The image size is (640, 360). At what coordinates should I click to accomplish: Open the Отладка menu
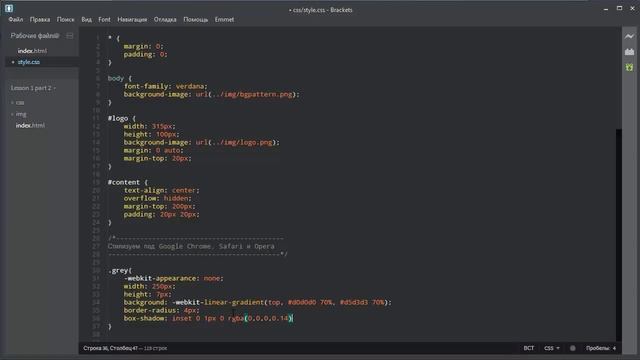(x=165, y=20)
